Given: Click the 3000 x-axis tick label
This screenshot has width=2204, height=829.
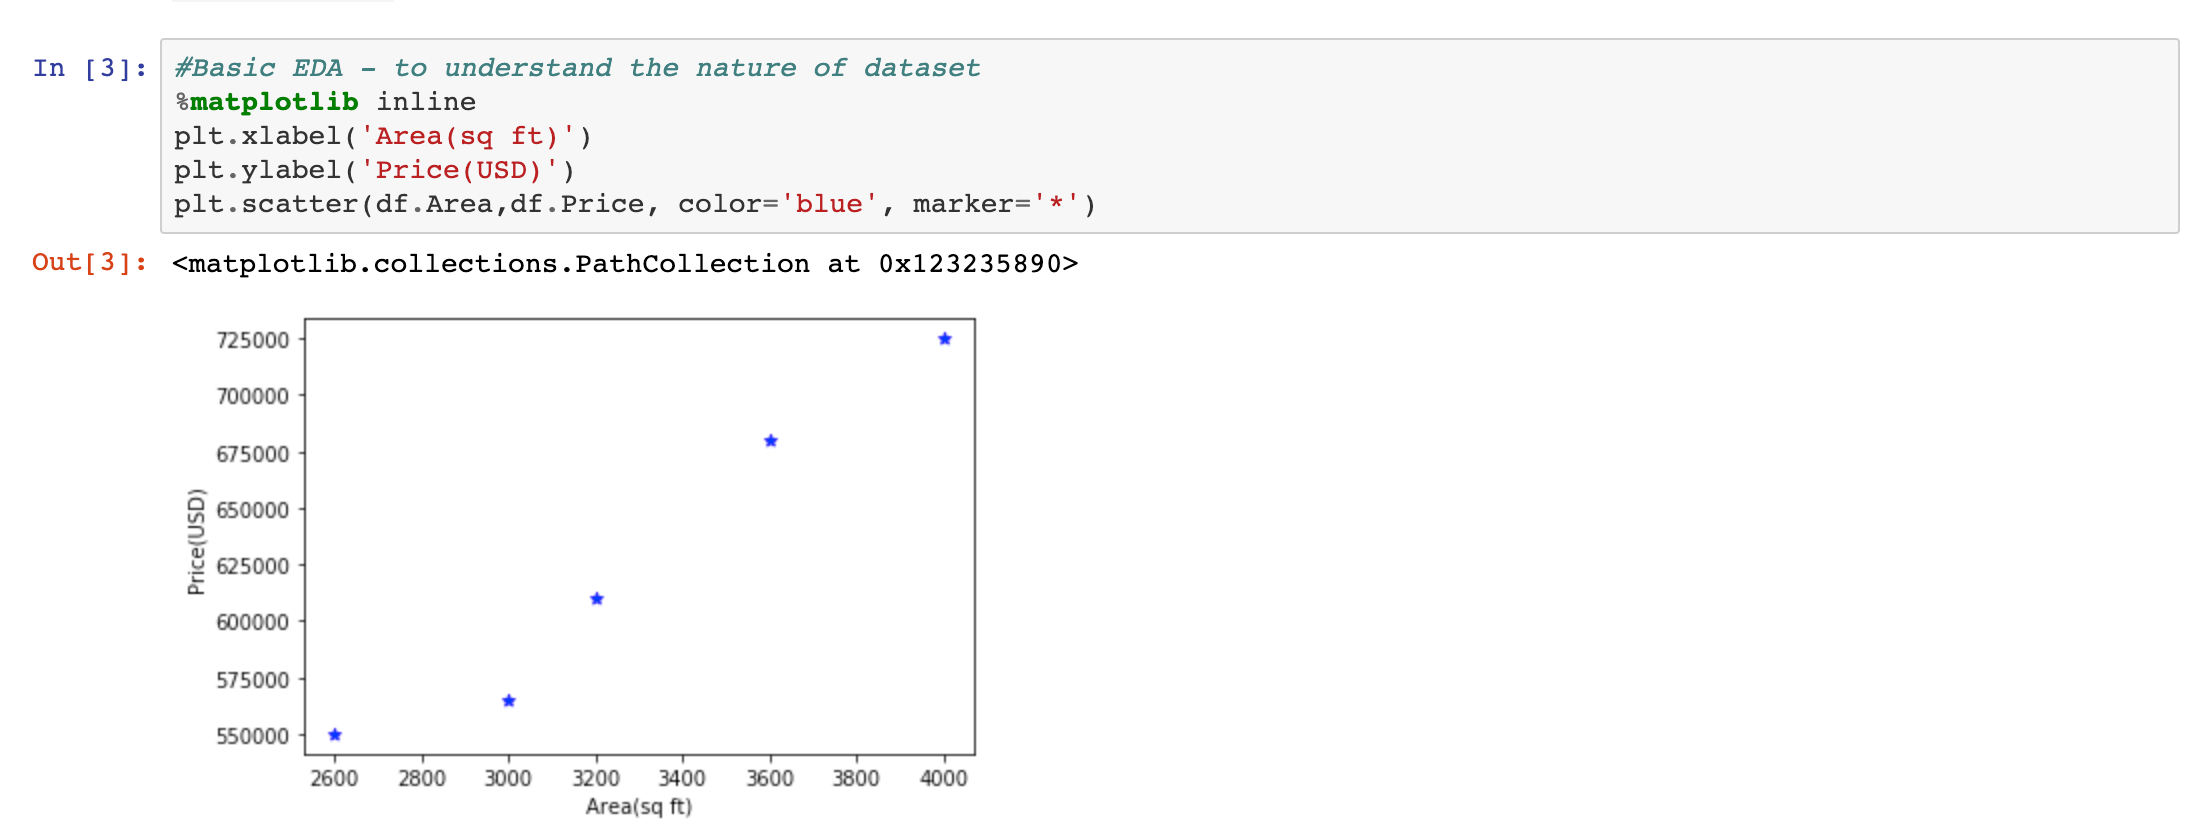Looking at the screenshot, I should [508, 778].
